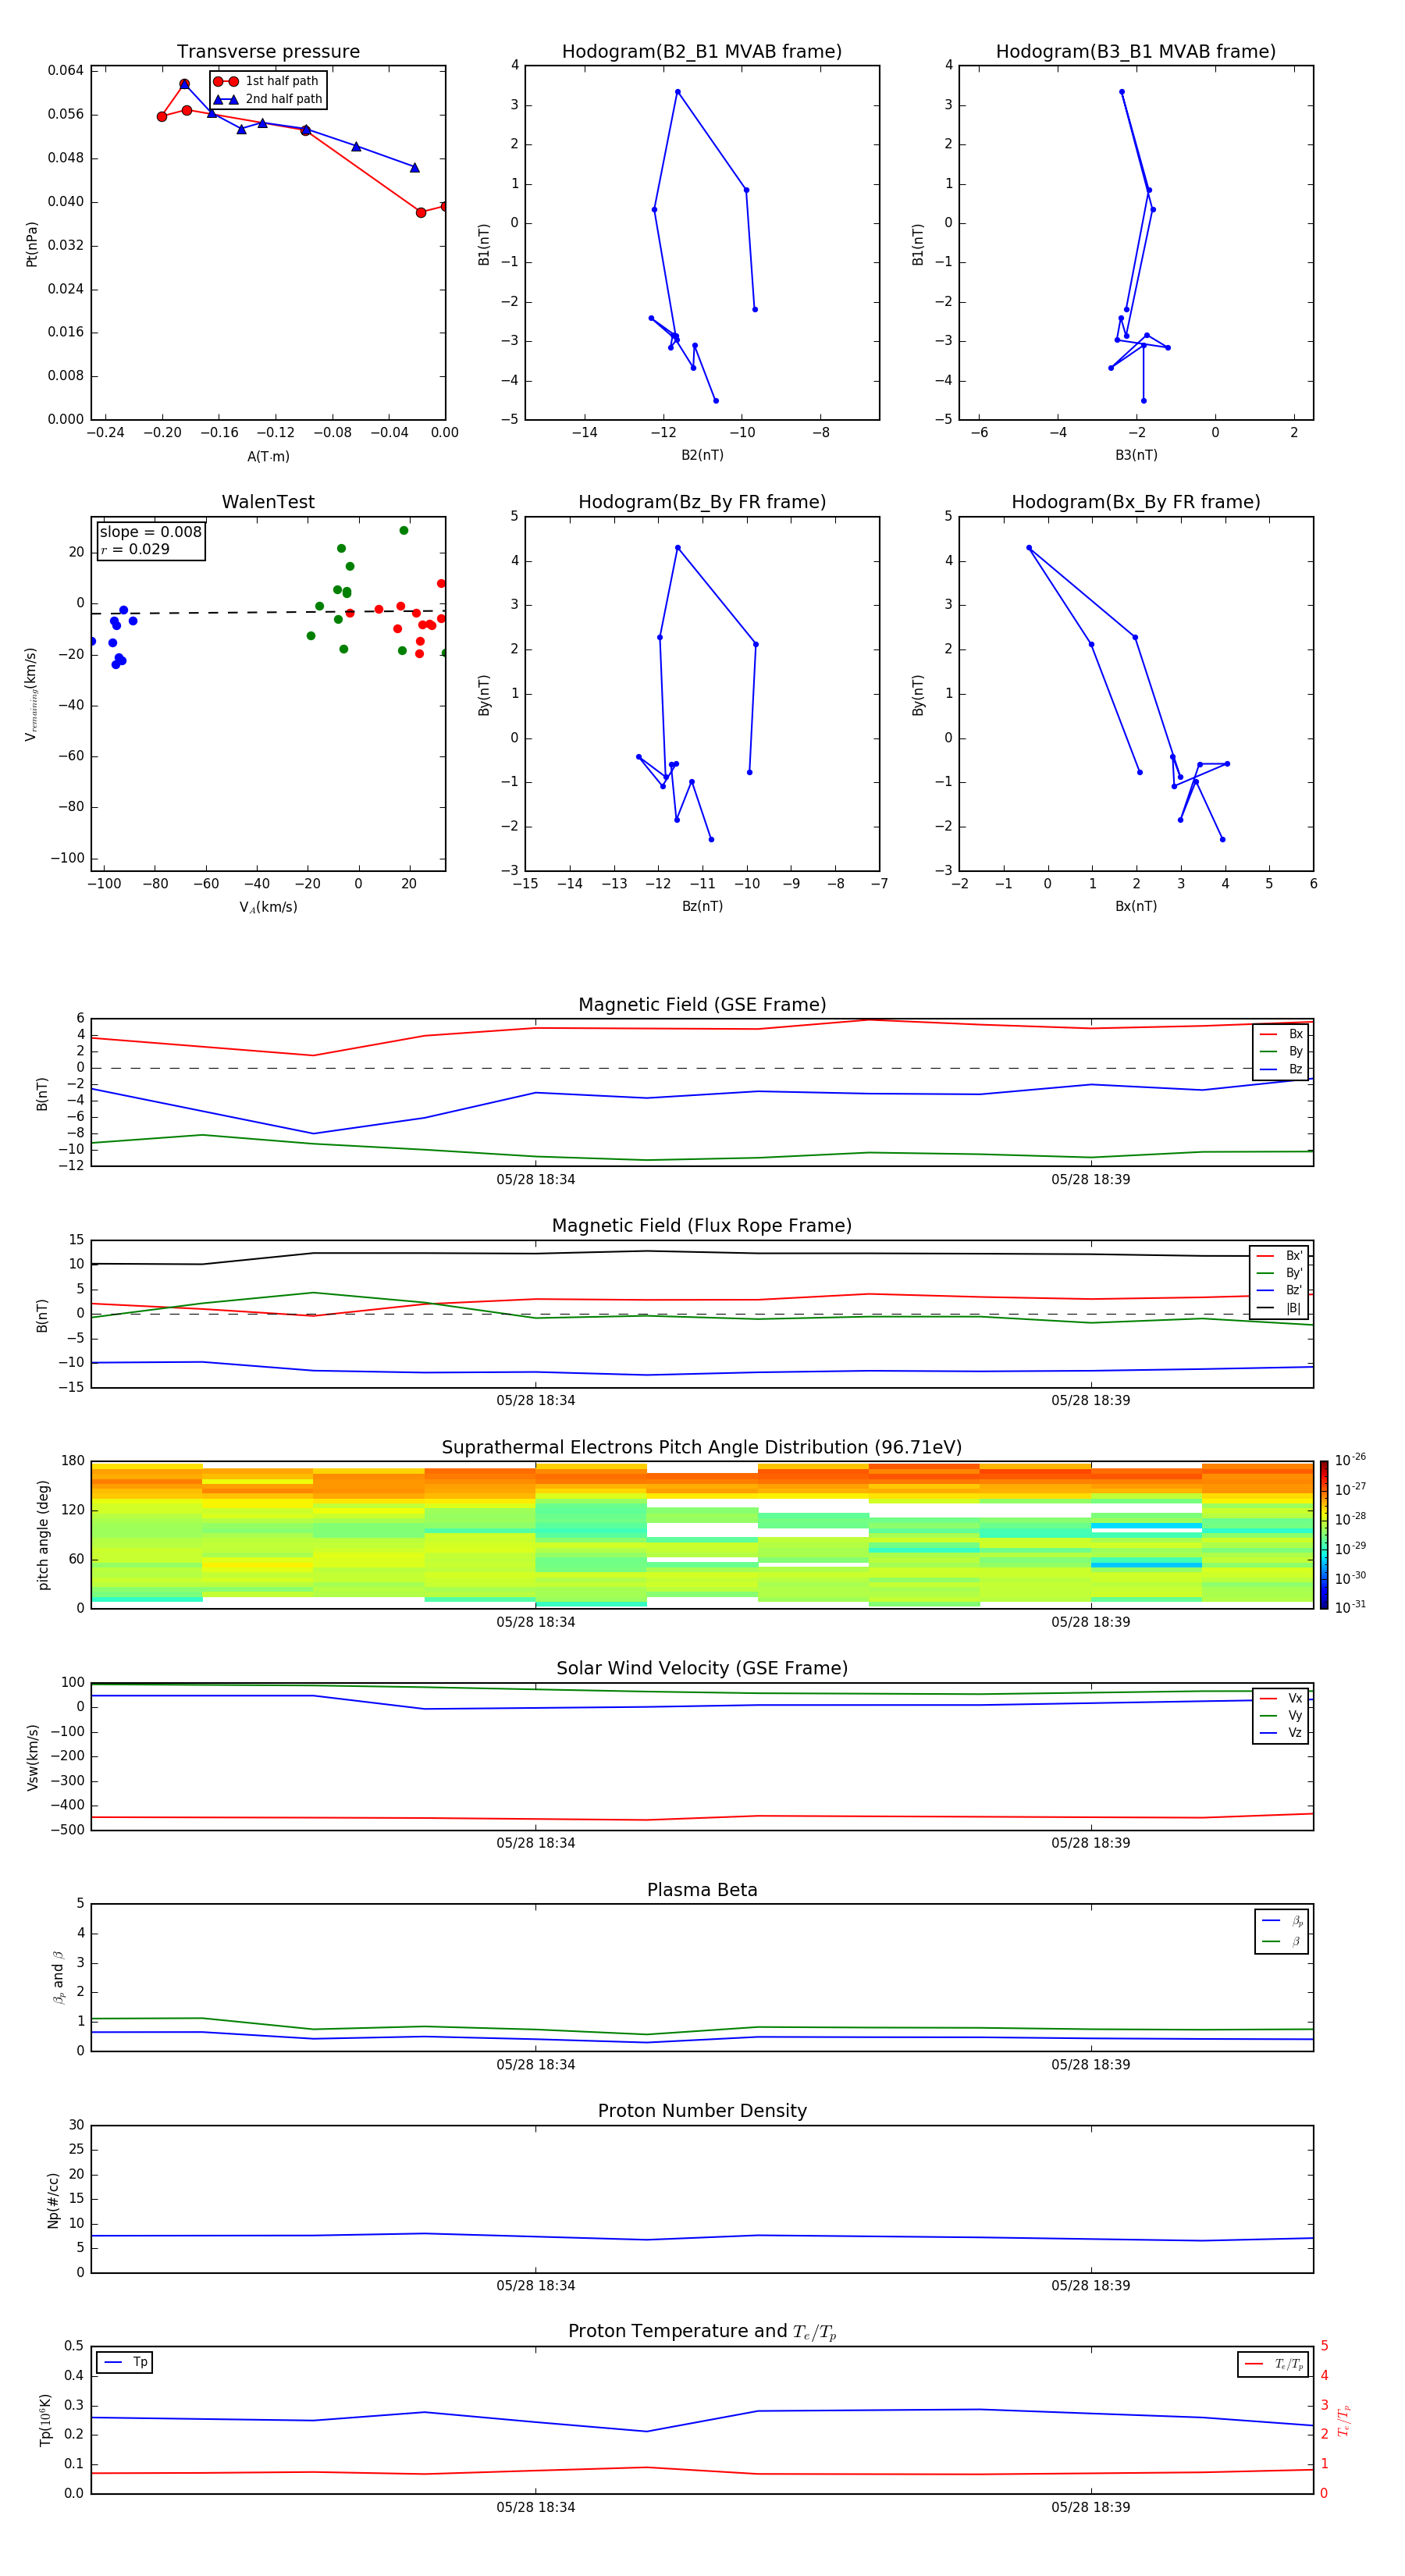
Task: Click the 'Magnetic Field (GSE Frame)' title
Action: 702,1004
